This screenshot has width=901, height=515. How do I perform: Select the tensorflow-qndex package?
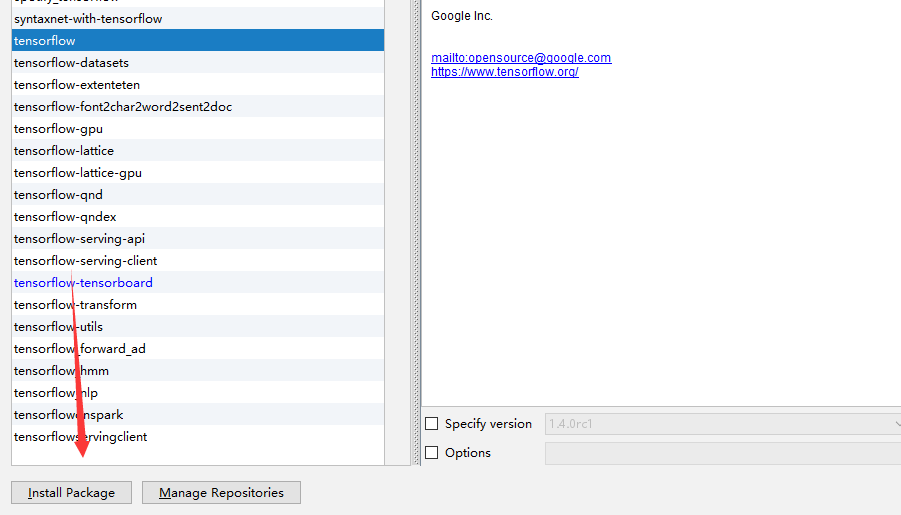pyautogui.click(x=198, y=217)
